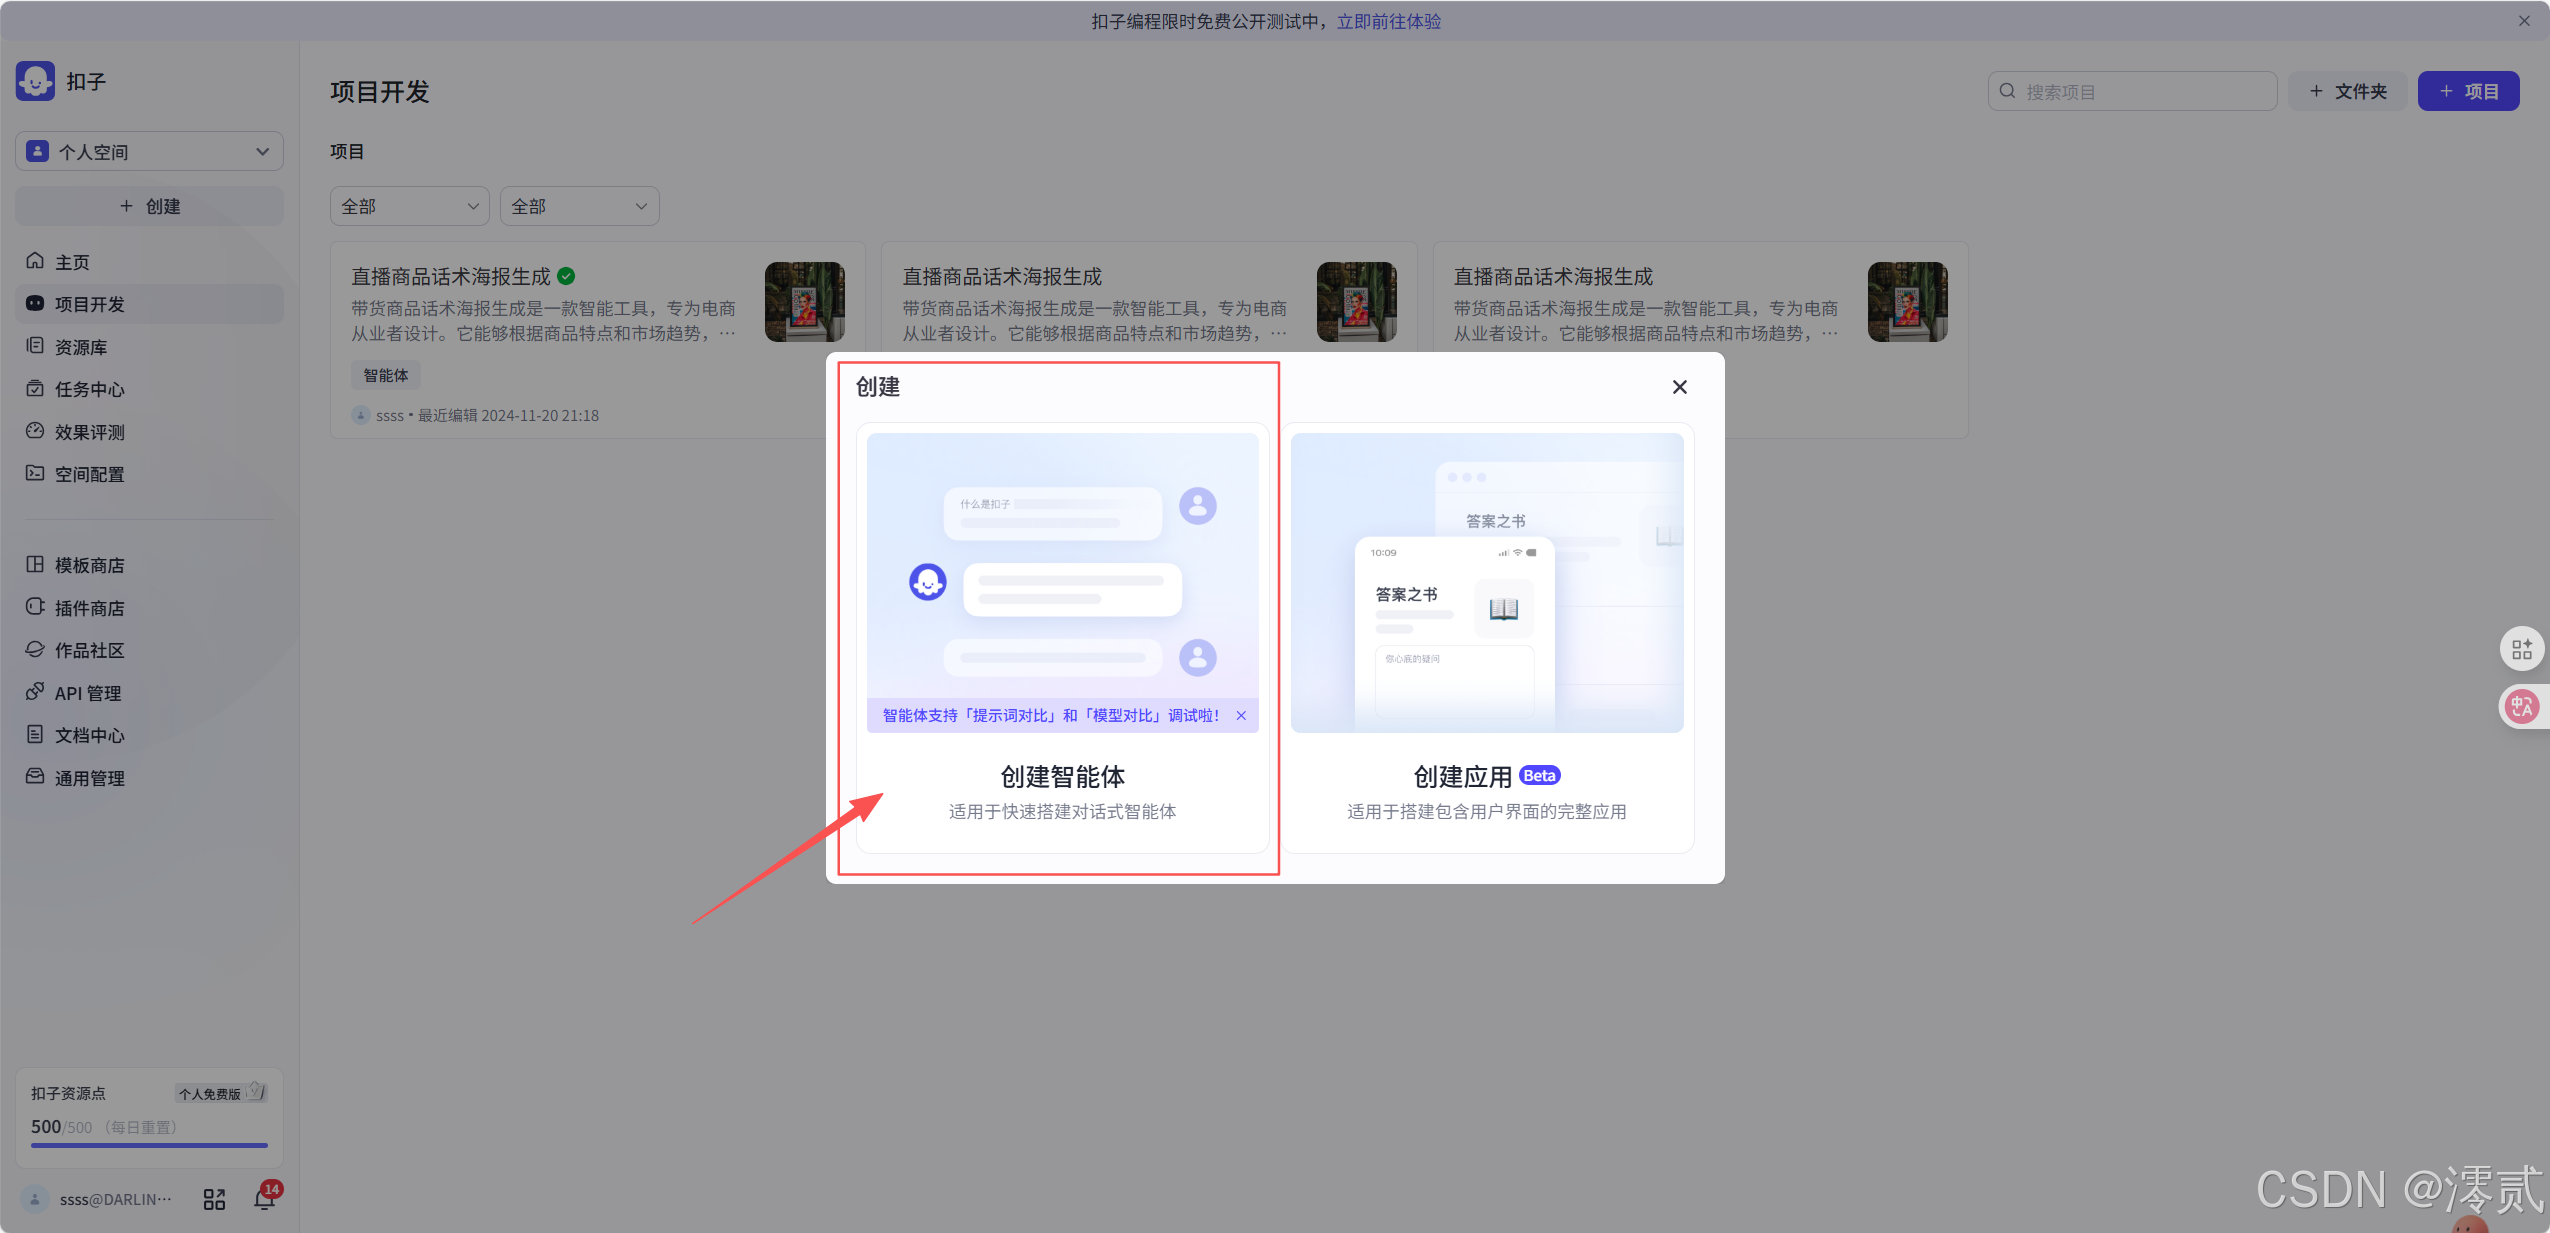Click the QR code icon next to ssss@DARLIN

(213, 1198)
